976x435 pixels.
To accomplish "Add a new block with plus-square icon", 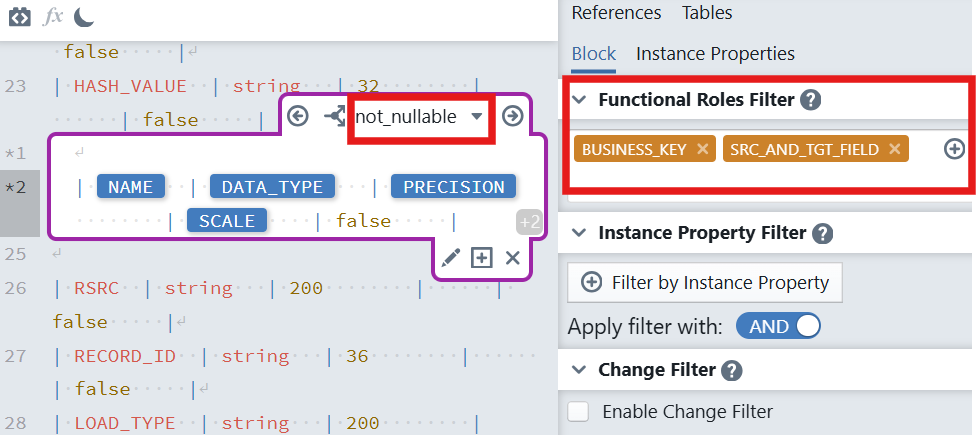I will [x=482, y=258].
